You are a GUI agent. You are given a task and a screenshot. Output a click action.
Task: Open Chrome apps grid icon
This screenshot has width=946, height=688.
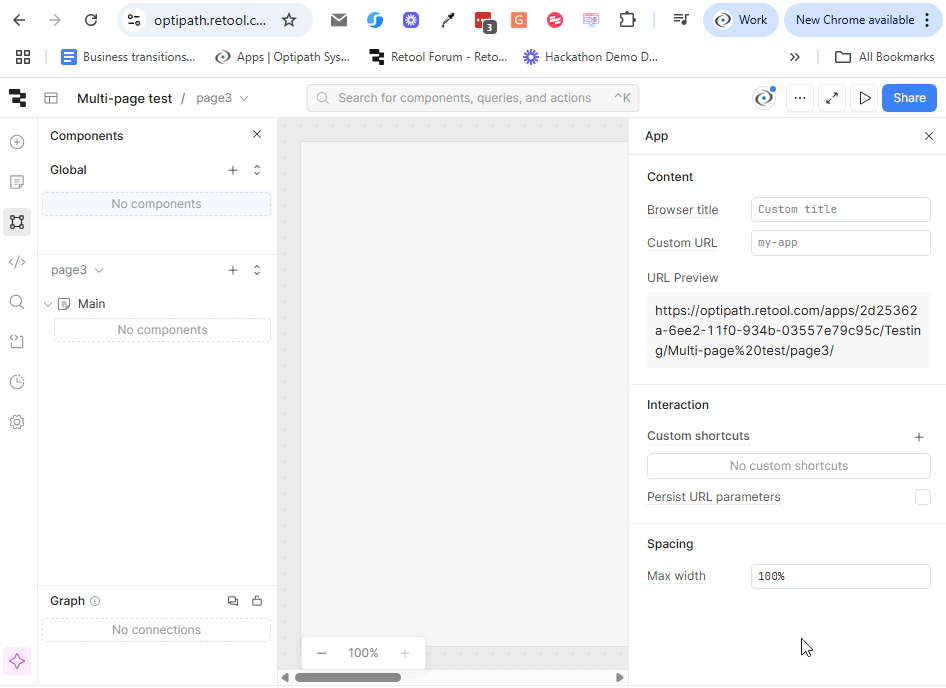click(x=23, y=57)
